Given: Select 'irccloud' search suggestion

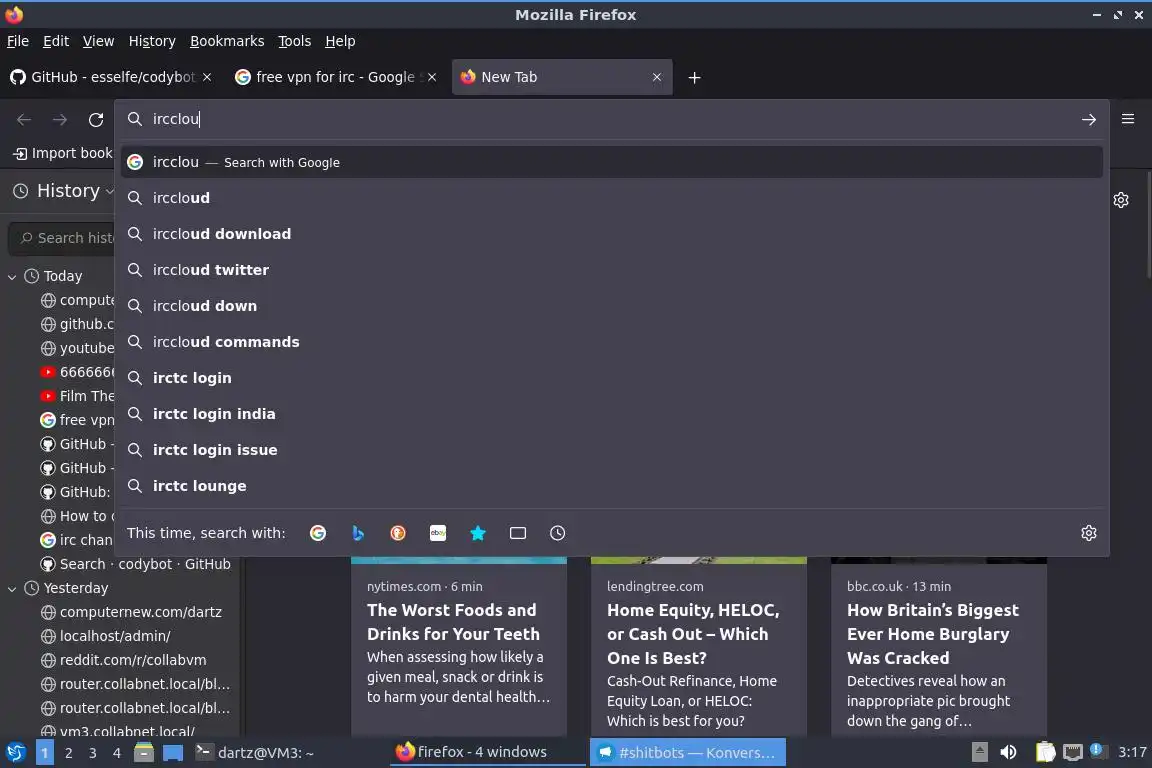Looking at the screenshot, I should pyautogui.click(x=612, y=198).
